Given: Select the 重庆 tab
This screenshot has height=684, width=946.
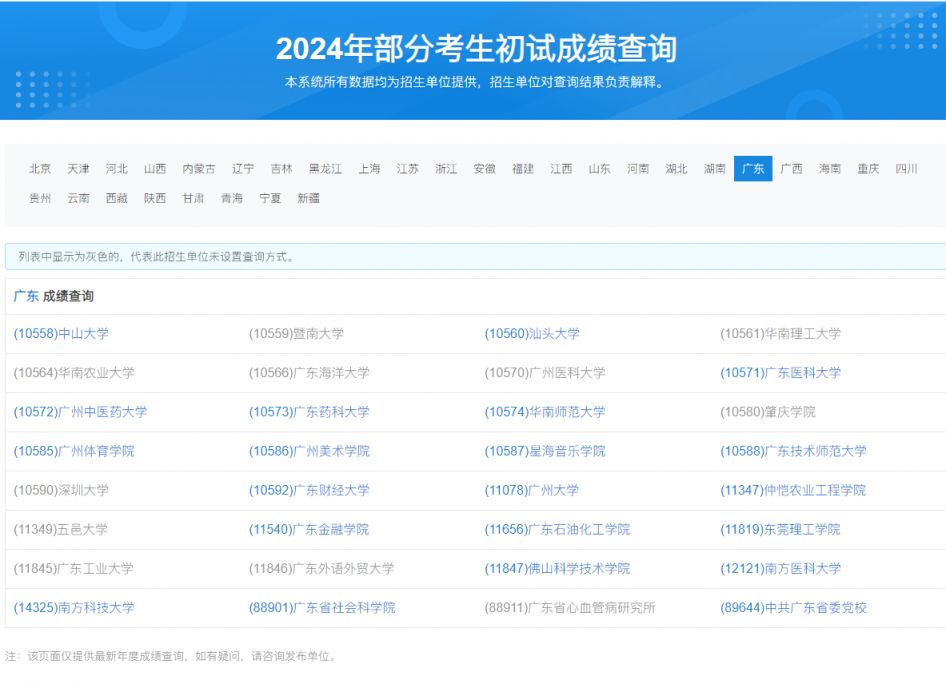Looking at the screenshot, I should click(x=868, y=169).
